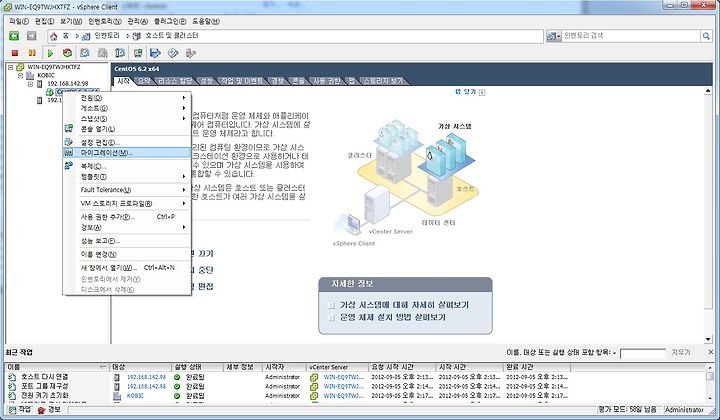Click the floppy drive connect toolbar icon
Screen dimensions: 720x420
coord(155,53)
